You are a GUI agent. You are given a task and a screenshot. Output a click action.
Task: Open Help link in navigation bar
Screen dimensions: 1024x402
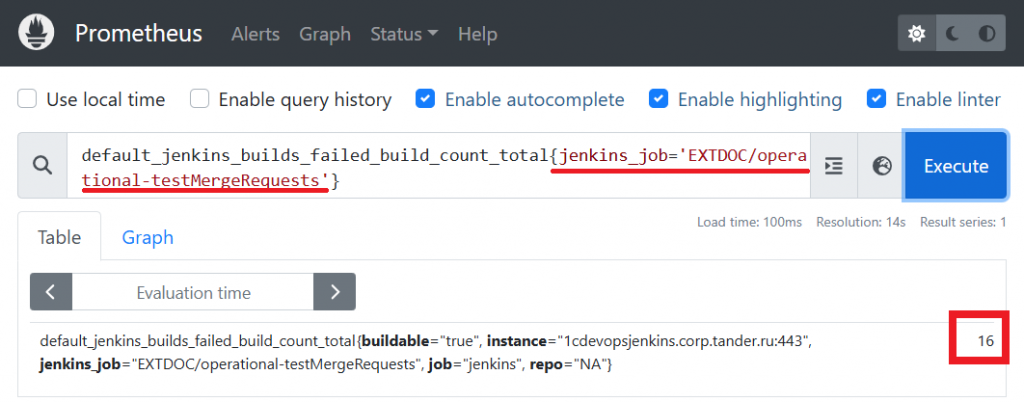point(477,33)
